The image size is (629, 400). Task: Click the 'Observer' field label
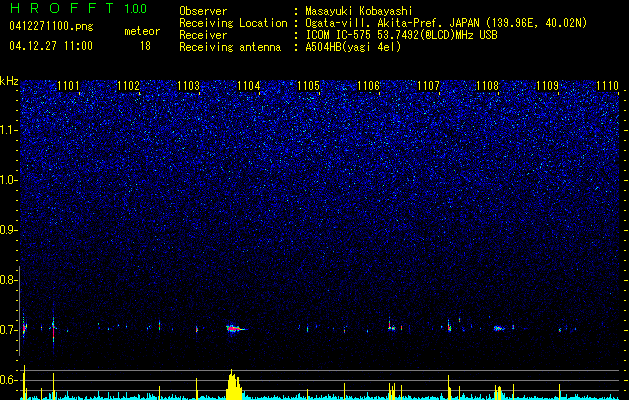[203, 11]
